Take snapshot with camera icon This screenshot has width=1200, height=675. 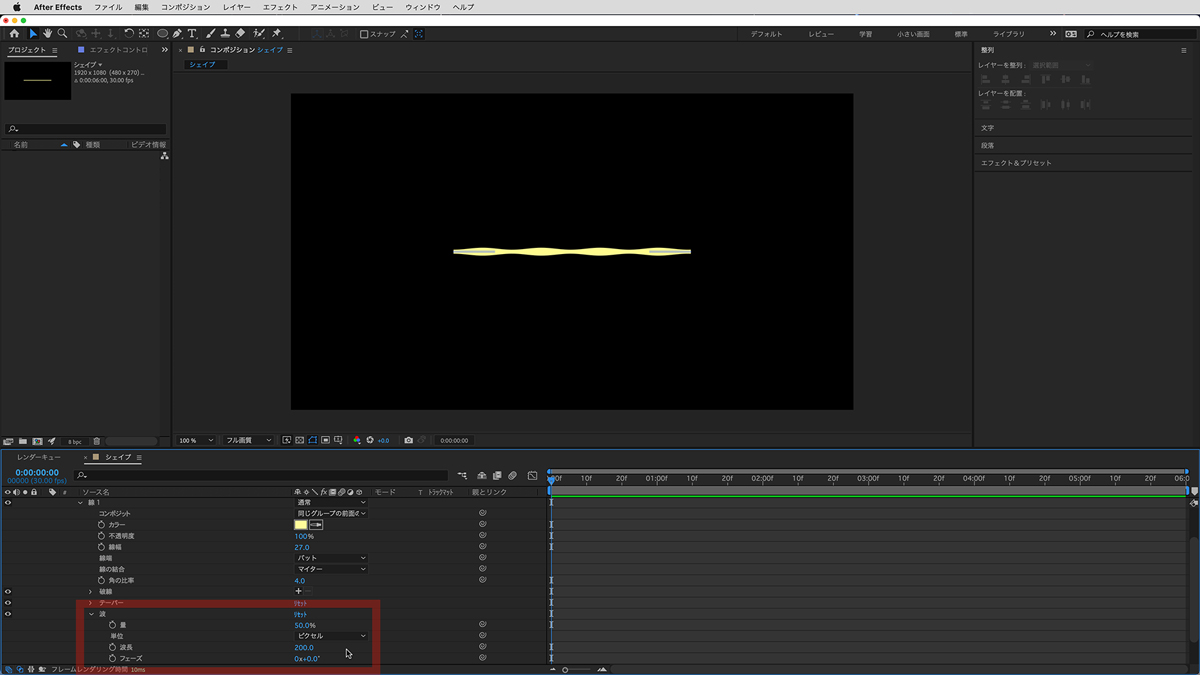[x=408, y=440]
